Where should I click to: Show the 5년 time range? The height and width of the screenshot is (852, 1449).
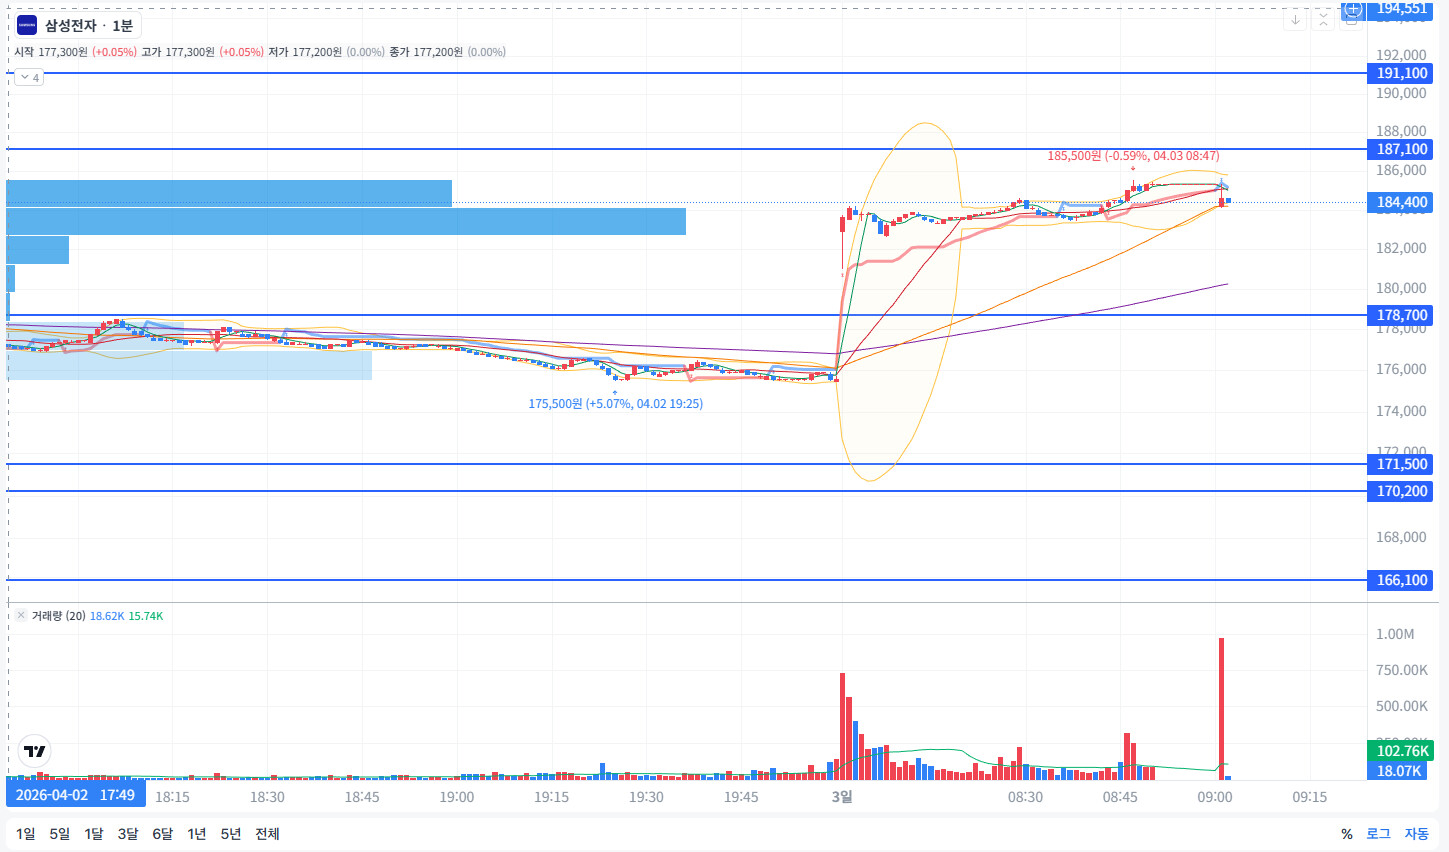[231, 834]
